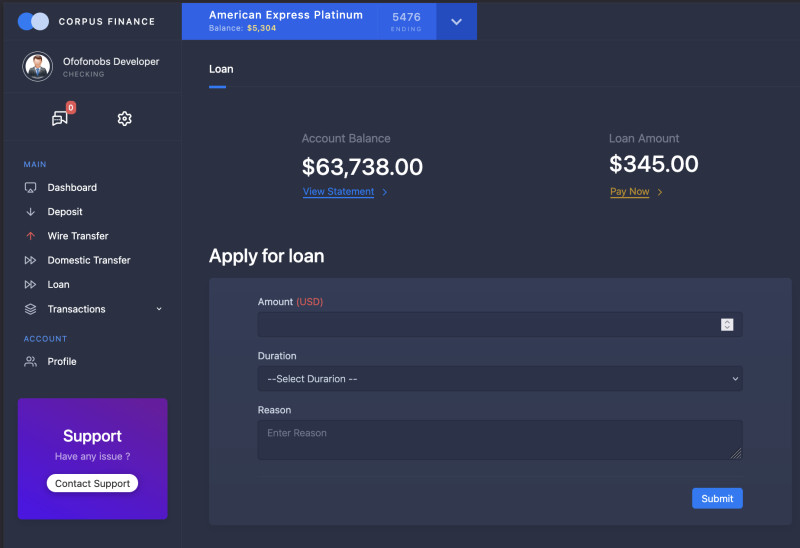Expand the Transactions submenu chevron
800x548 pixels.
159,309
